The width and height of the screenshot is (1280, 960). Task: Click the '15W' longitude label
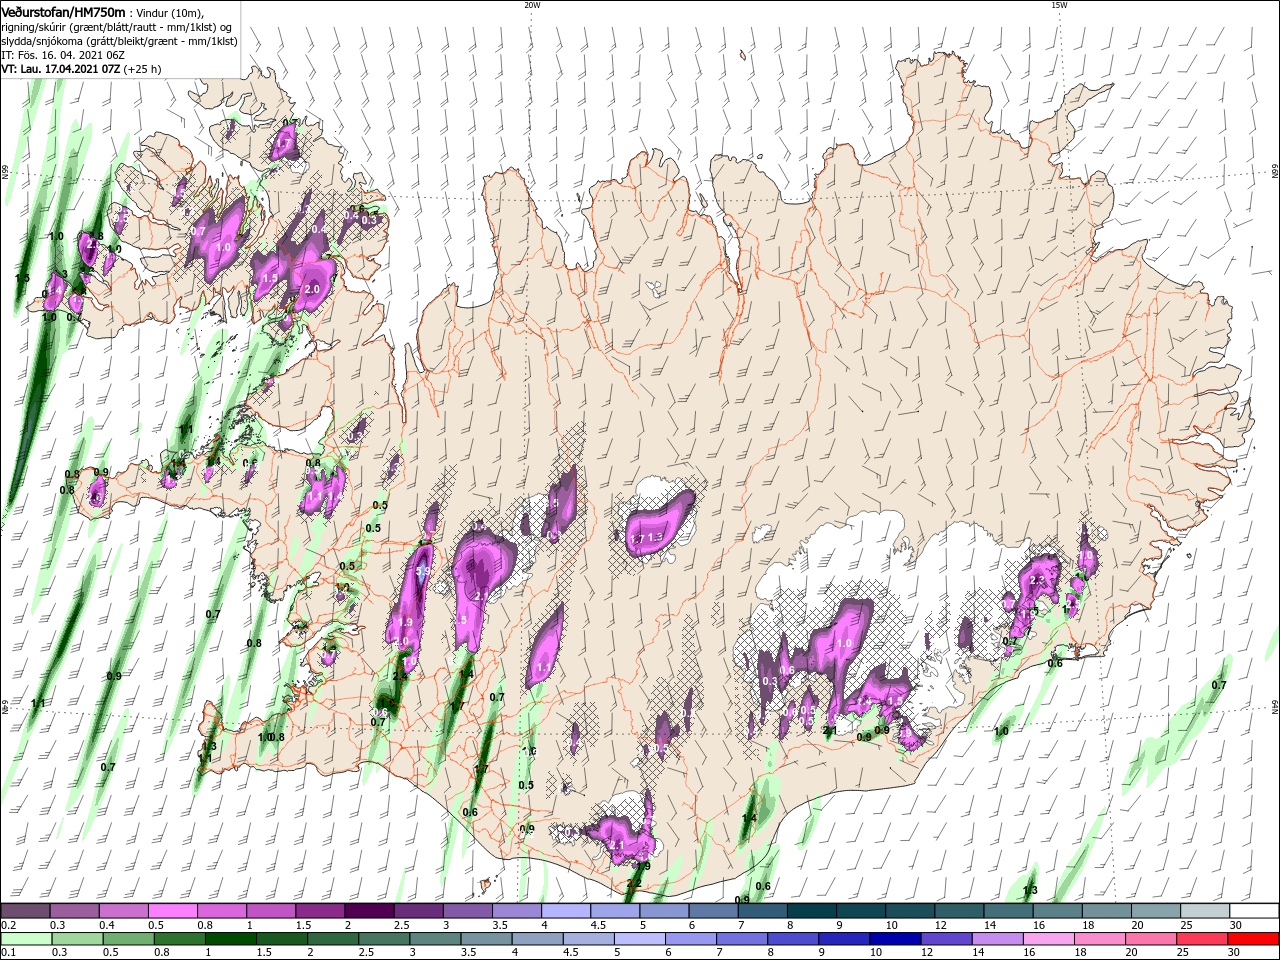pos(1059,5)
